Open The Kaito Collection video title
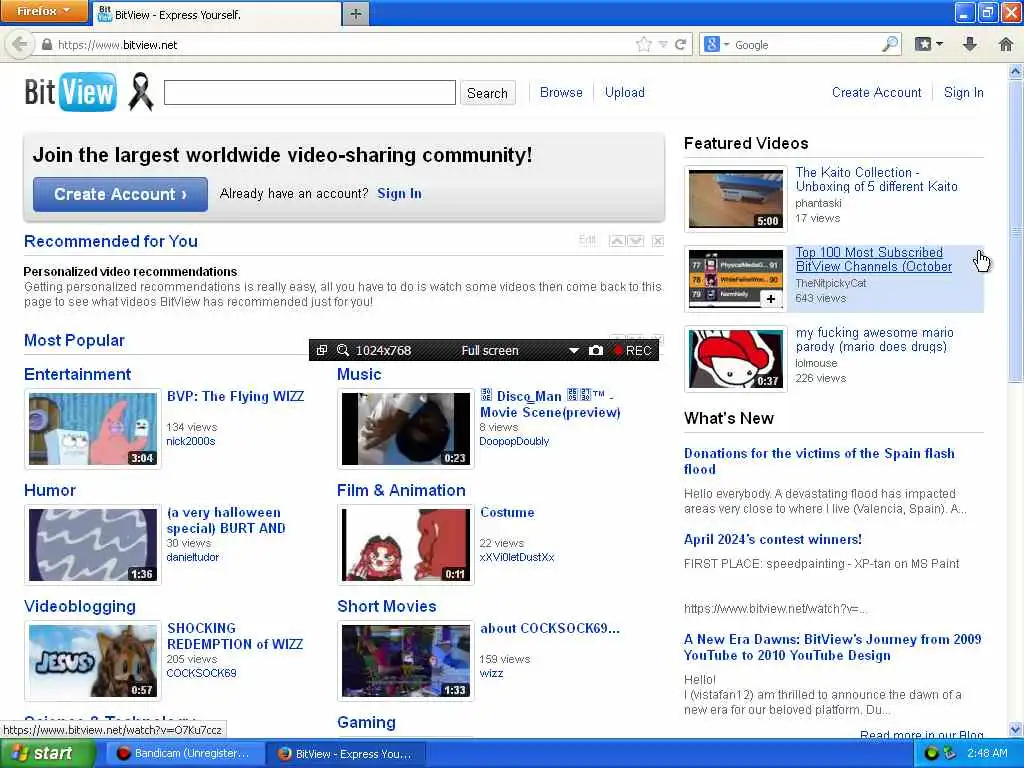This screenshot has width=1024, height=768. (876, 180)
